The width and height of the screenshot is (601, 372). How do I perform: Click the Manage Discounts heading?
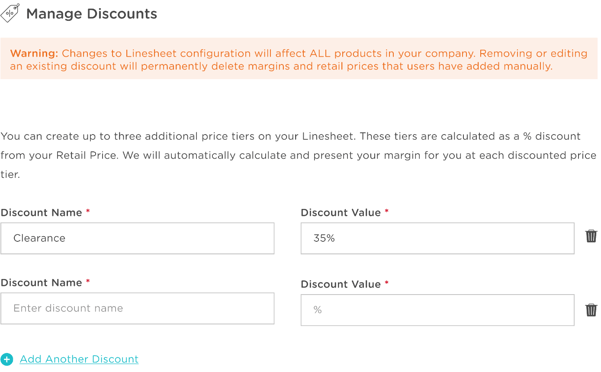click(92, 14)
